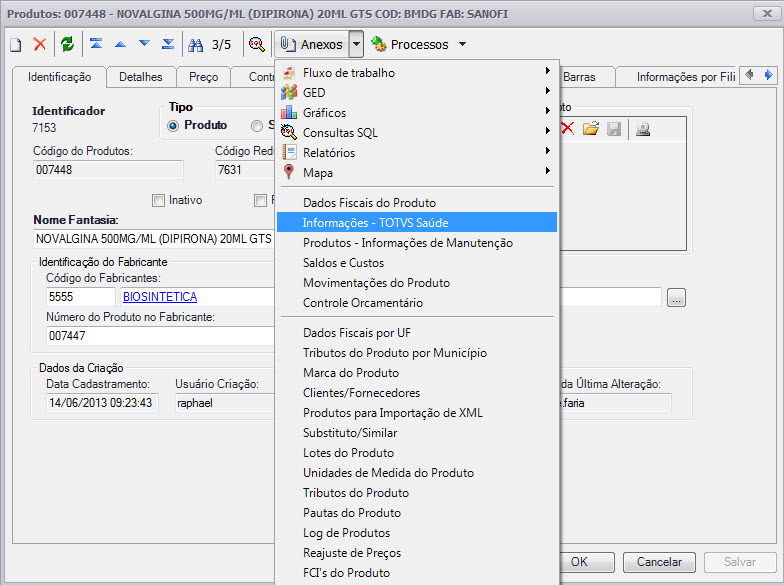Screen dimensions: 784x585
Task: Click the OK button
Action: click(587, 562)
